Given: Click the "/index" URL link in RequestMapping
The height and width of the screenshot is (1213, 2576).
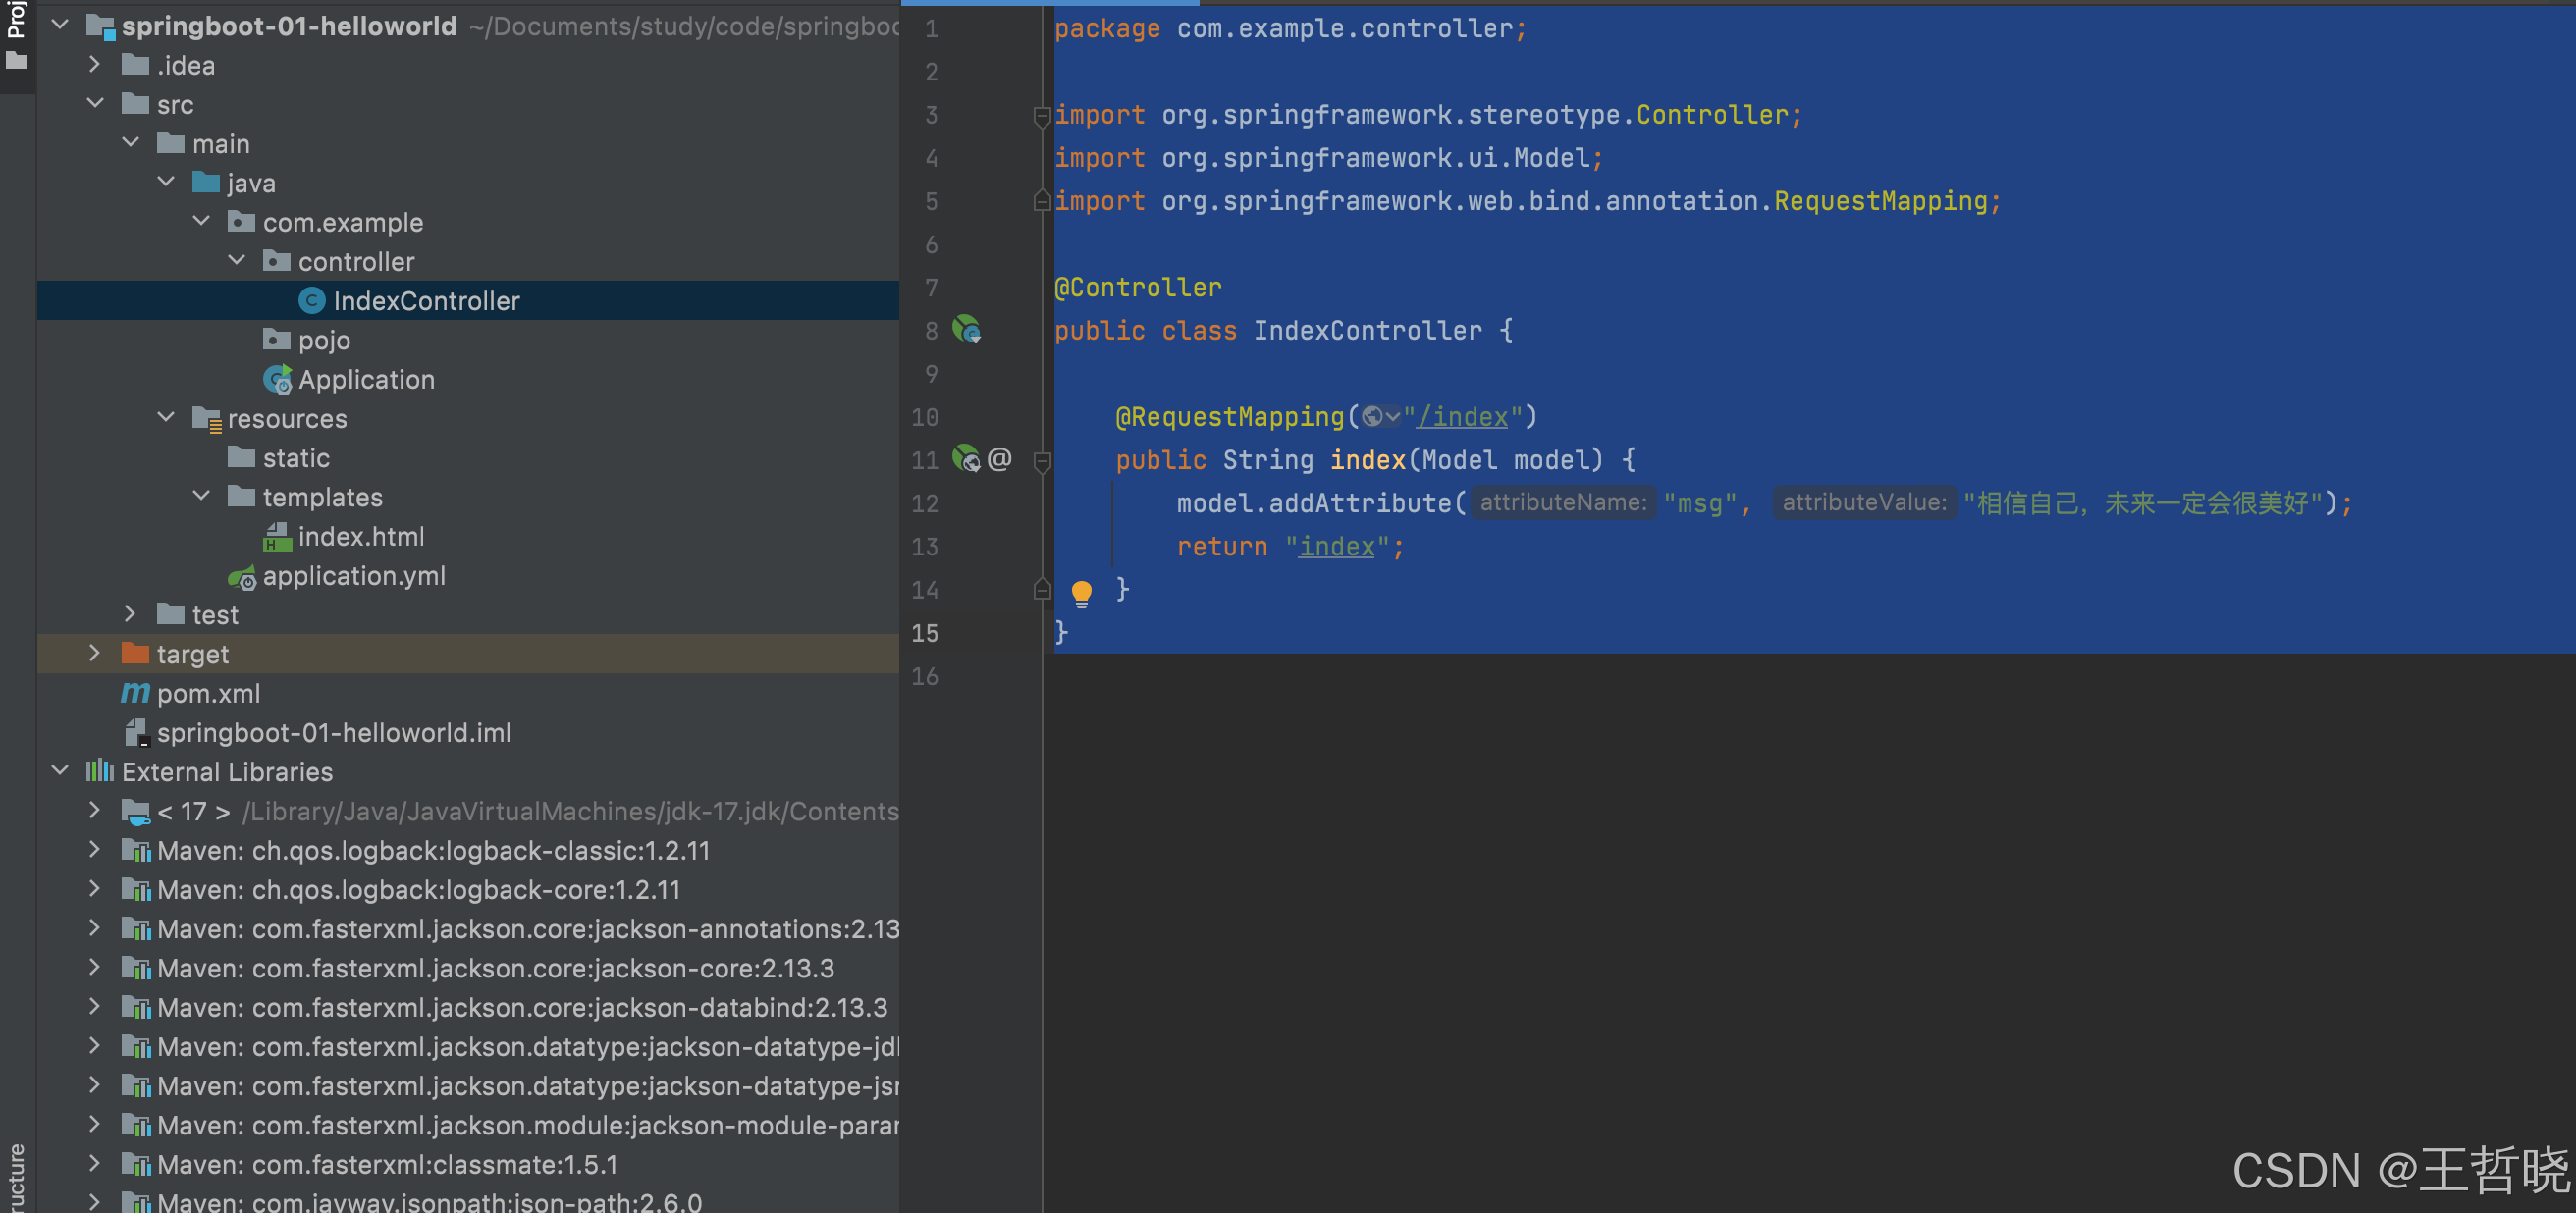Looking at the screenshot, I should coord(1462,417).
